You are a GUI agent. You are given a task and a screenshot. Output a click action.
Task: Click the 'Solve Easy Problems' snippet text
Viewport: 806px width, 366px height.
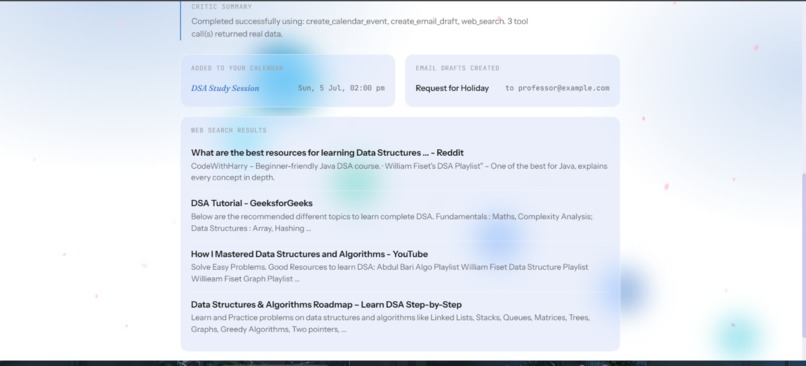click(389, 273)
